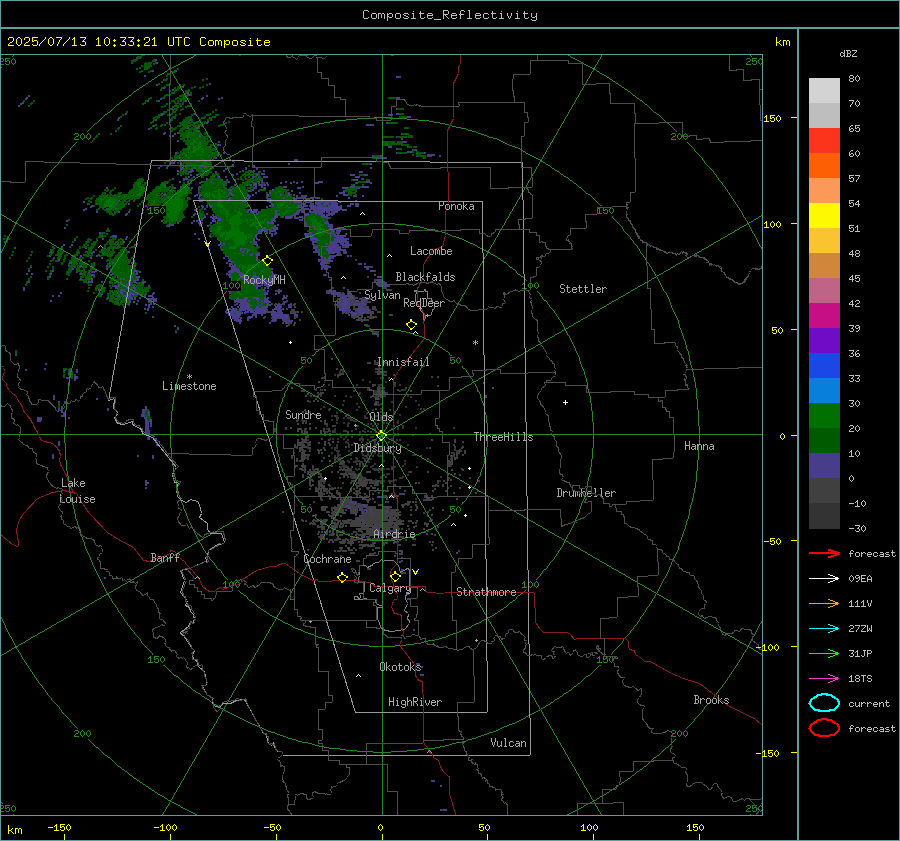Select the red 'forecast' ellipse legend icon
900x841 pixels.
(824, 728)
